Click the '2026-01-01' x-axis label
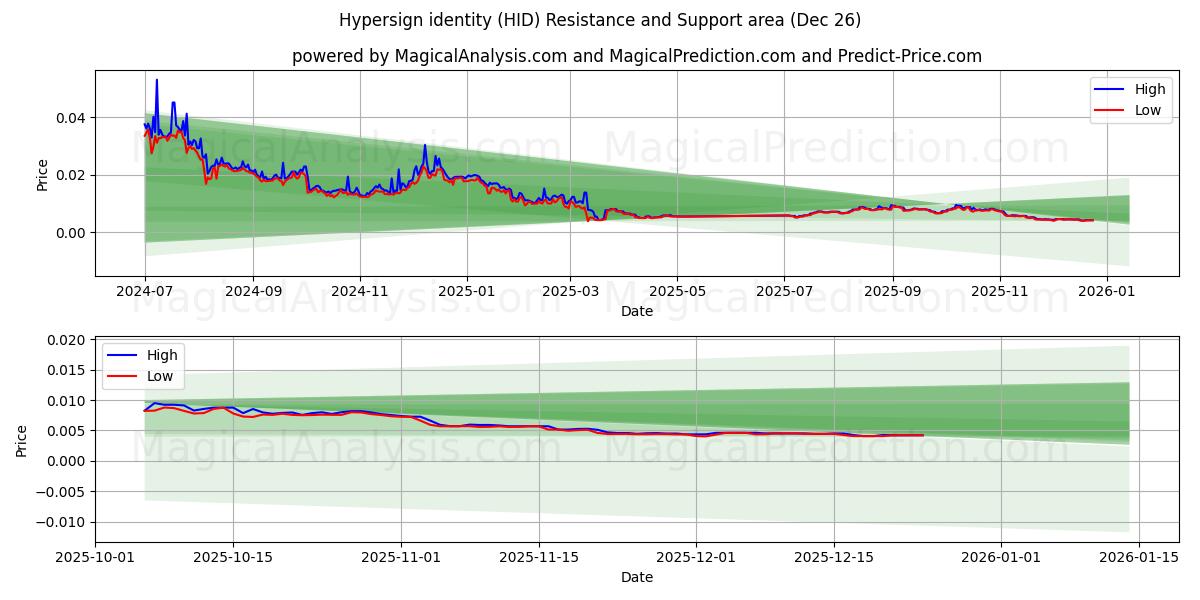The width and height of the screenshot is (1200, 600). (1000, 558)
